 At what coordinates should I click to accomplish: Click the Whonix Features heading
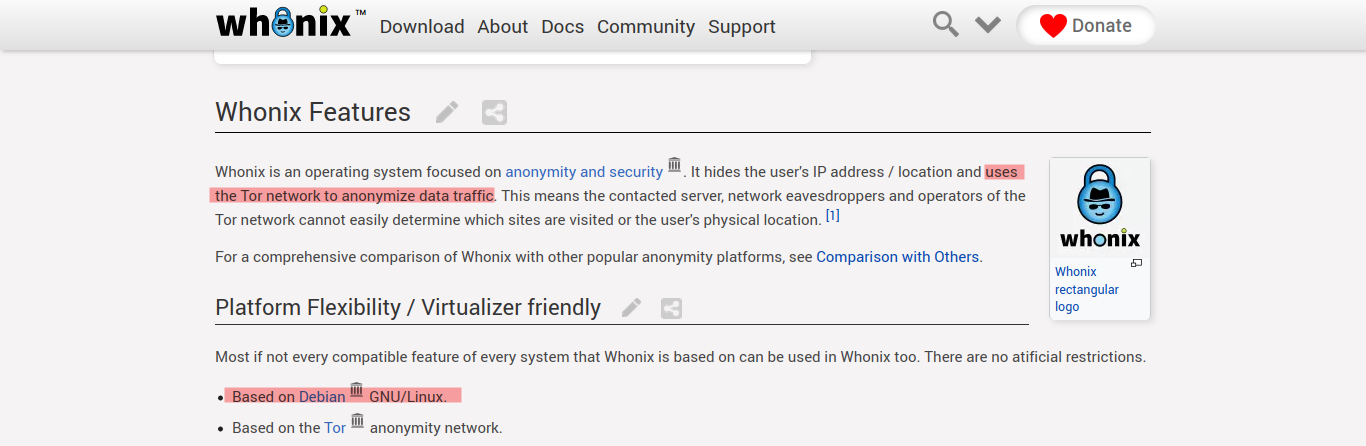click(313, 112)
